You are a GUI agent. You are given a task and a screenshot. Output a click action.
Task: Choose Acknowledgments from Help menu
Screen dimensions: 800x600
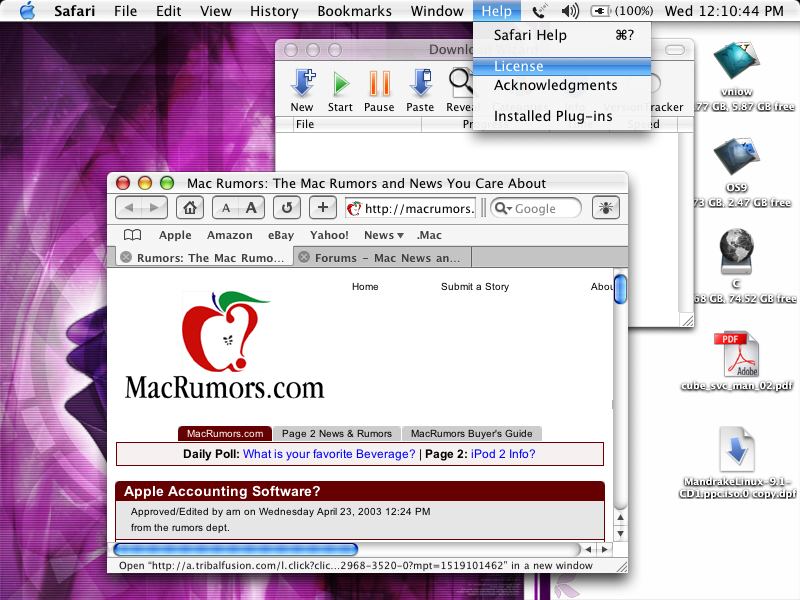(562, 85)
